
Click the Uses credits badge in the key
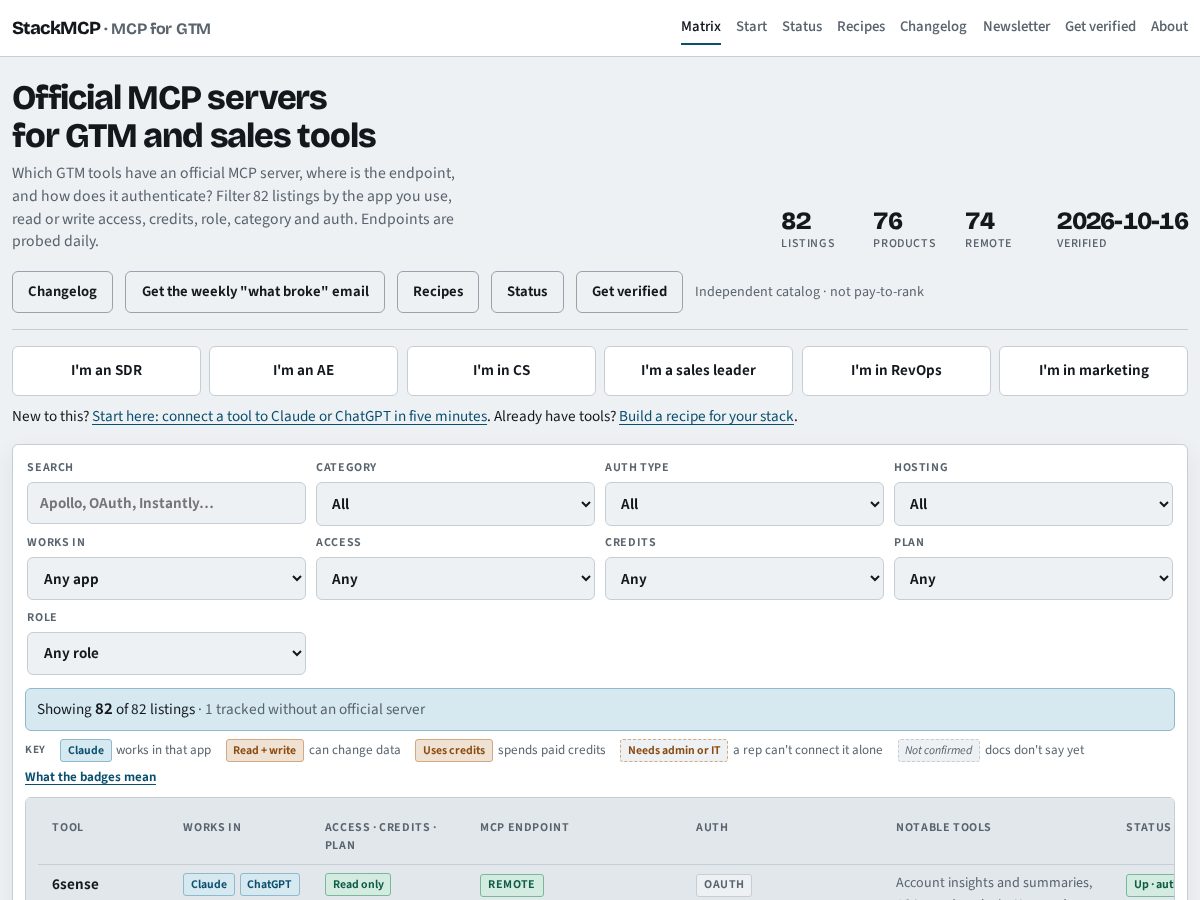[454, 750]
